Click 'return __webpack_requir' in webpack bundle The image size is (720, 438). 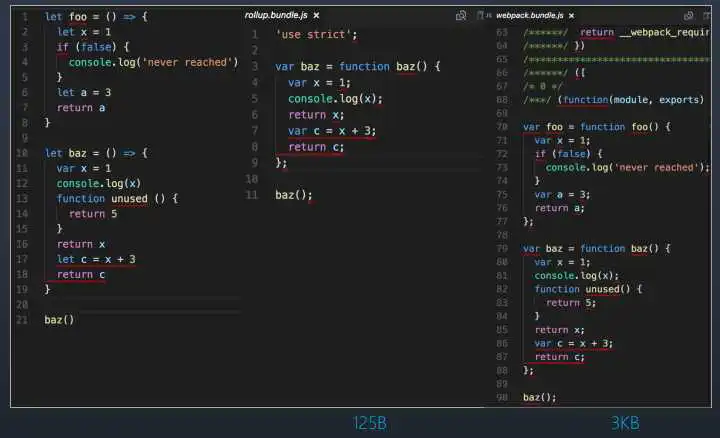645,32
